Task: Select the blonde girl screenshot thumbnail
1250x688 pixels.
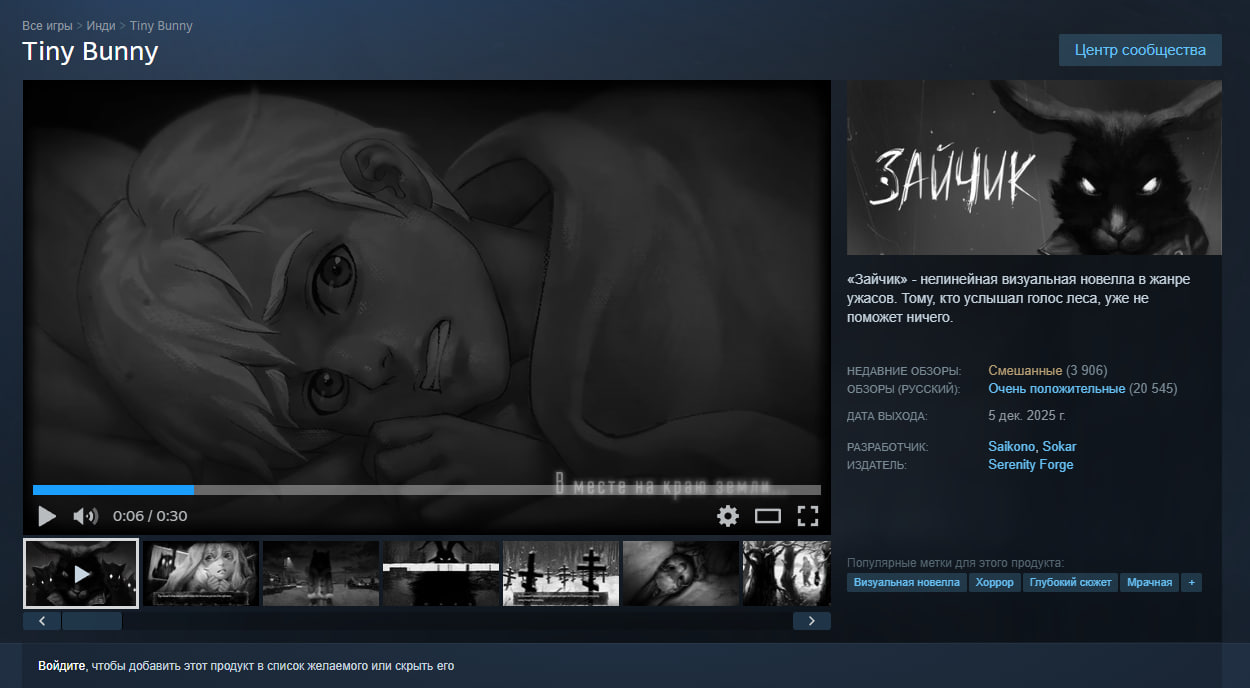Action: [x=200, y=573]
